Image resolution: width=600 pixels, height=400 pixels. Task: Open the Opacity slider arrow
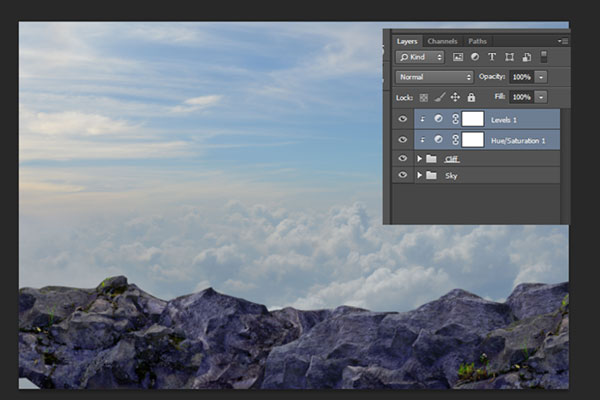point(541,77)
